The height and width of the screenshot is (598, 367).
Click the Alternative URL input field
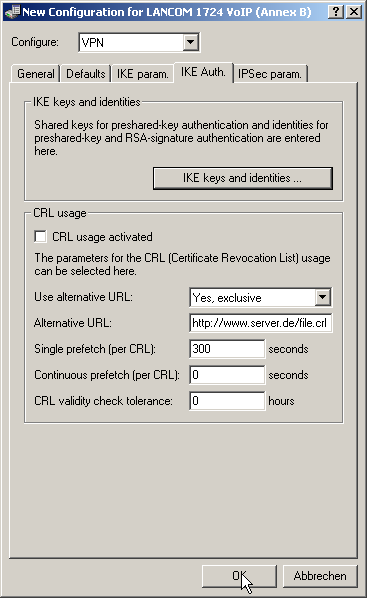(260, 323)
